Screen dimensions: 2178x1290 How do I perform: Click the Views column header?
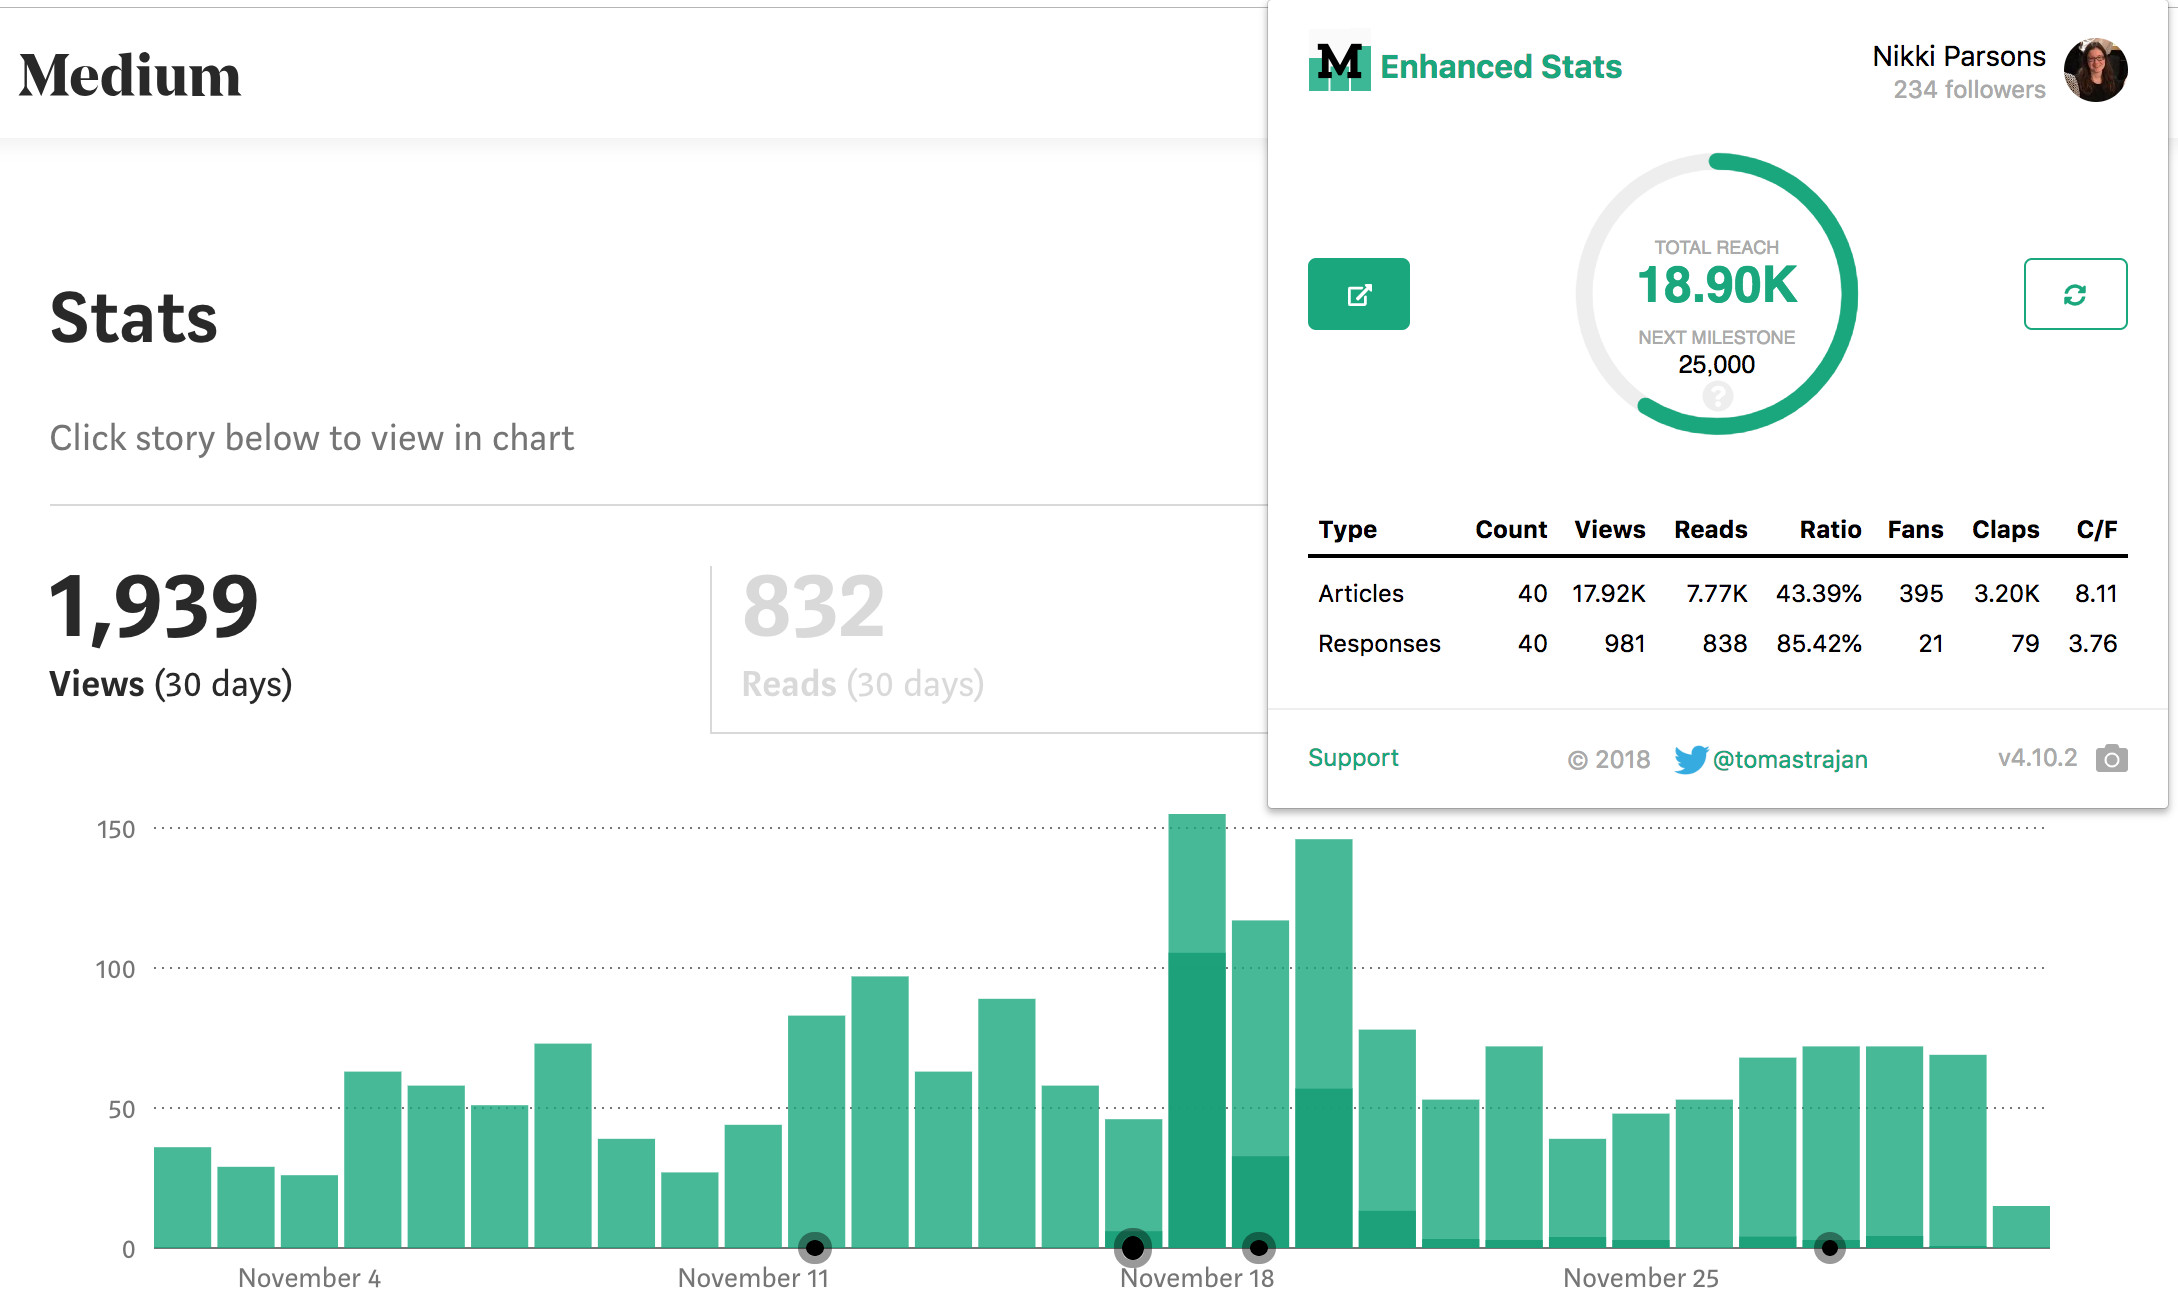click(1610, 529)
